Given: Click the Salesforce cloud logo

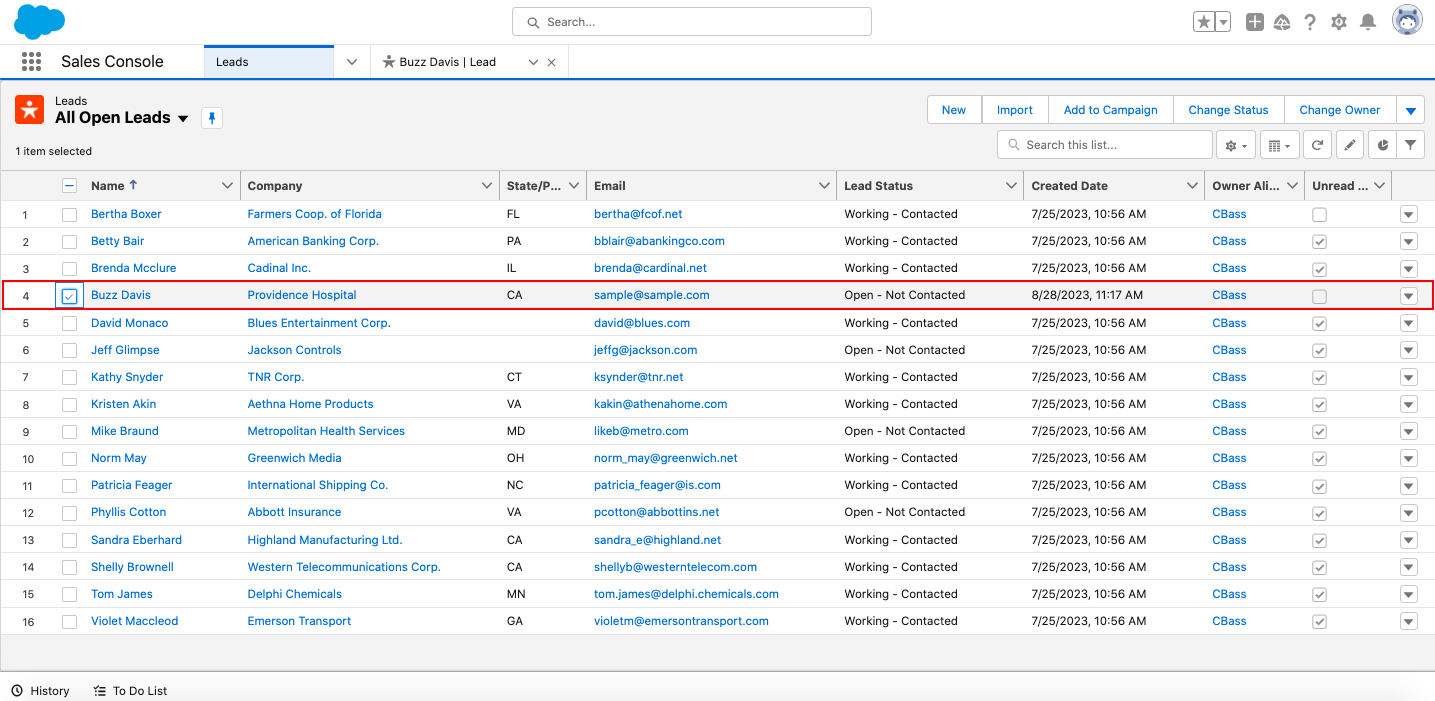Looking at the screenshot, I should click(39, 21).
